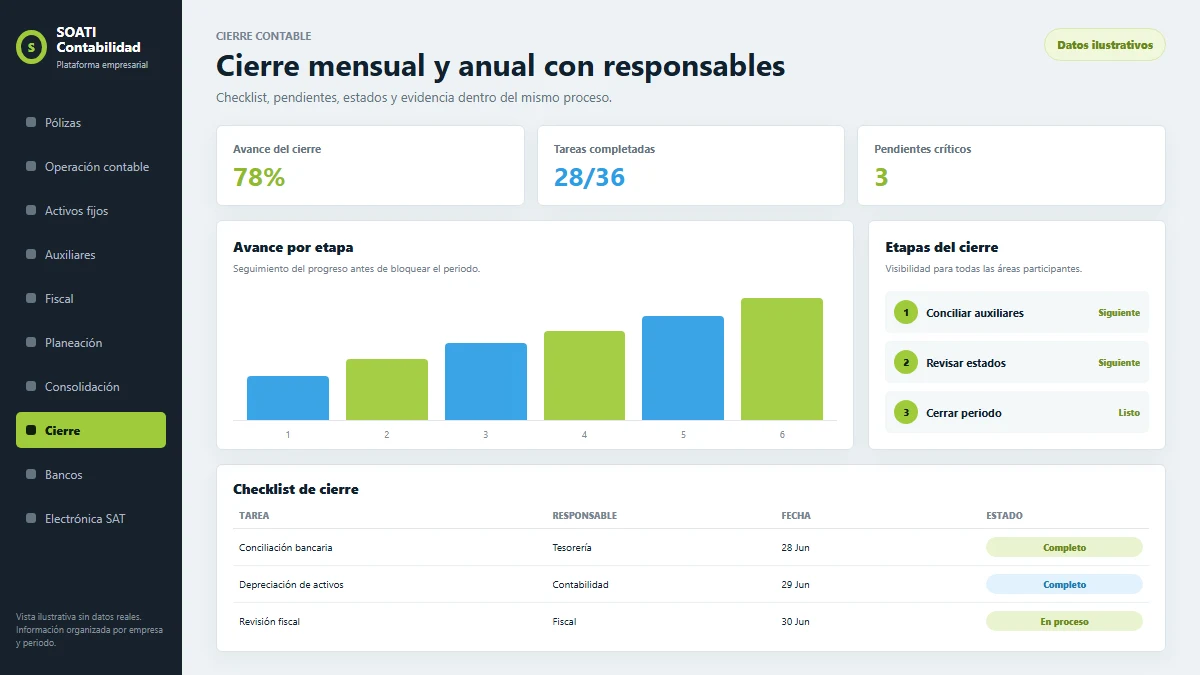The width and height of the screenshot is (1200, 675).
Task: Go to Electrónica SAT
Action: coord(91,519)
